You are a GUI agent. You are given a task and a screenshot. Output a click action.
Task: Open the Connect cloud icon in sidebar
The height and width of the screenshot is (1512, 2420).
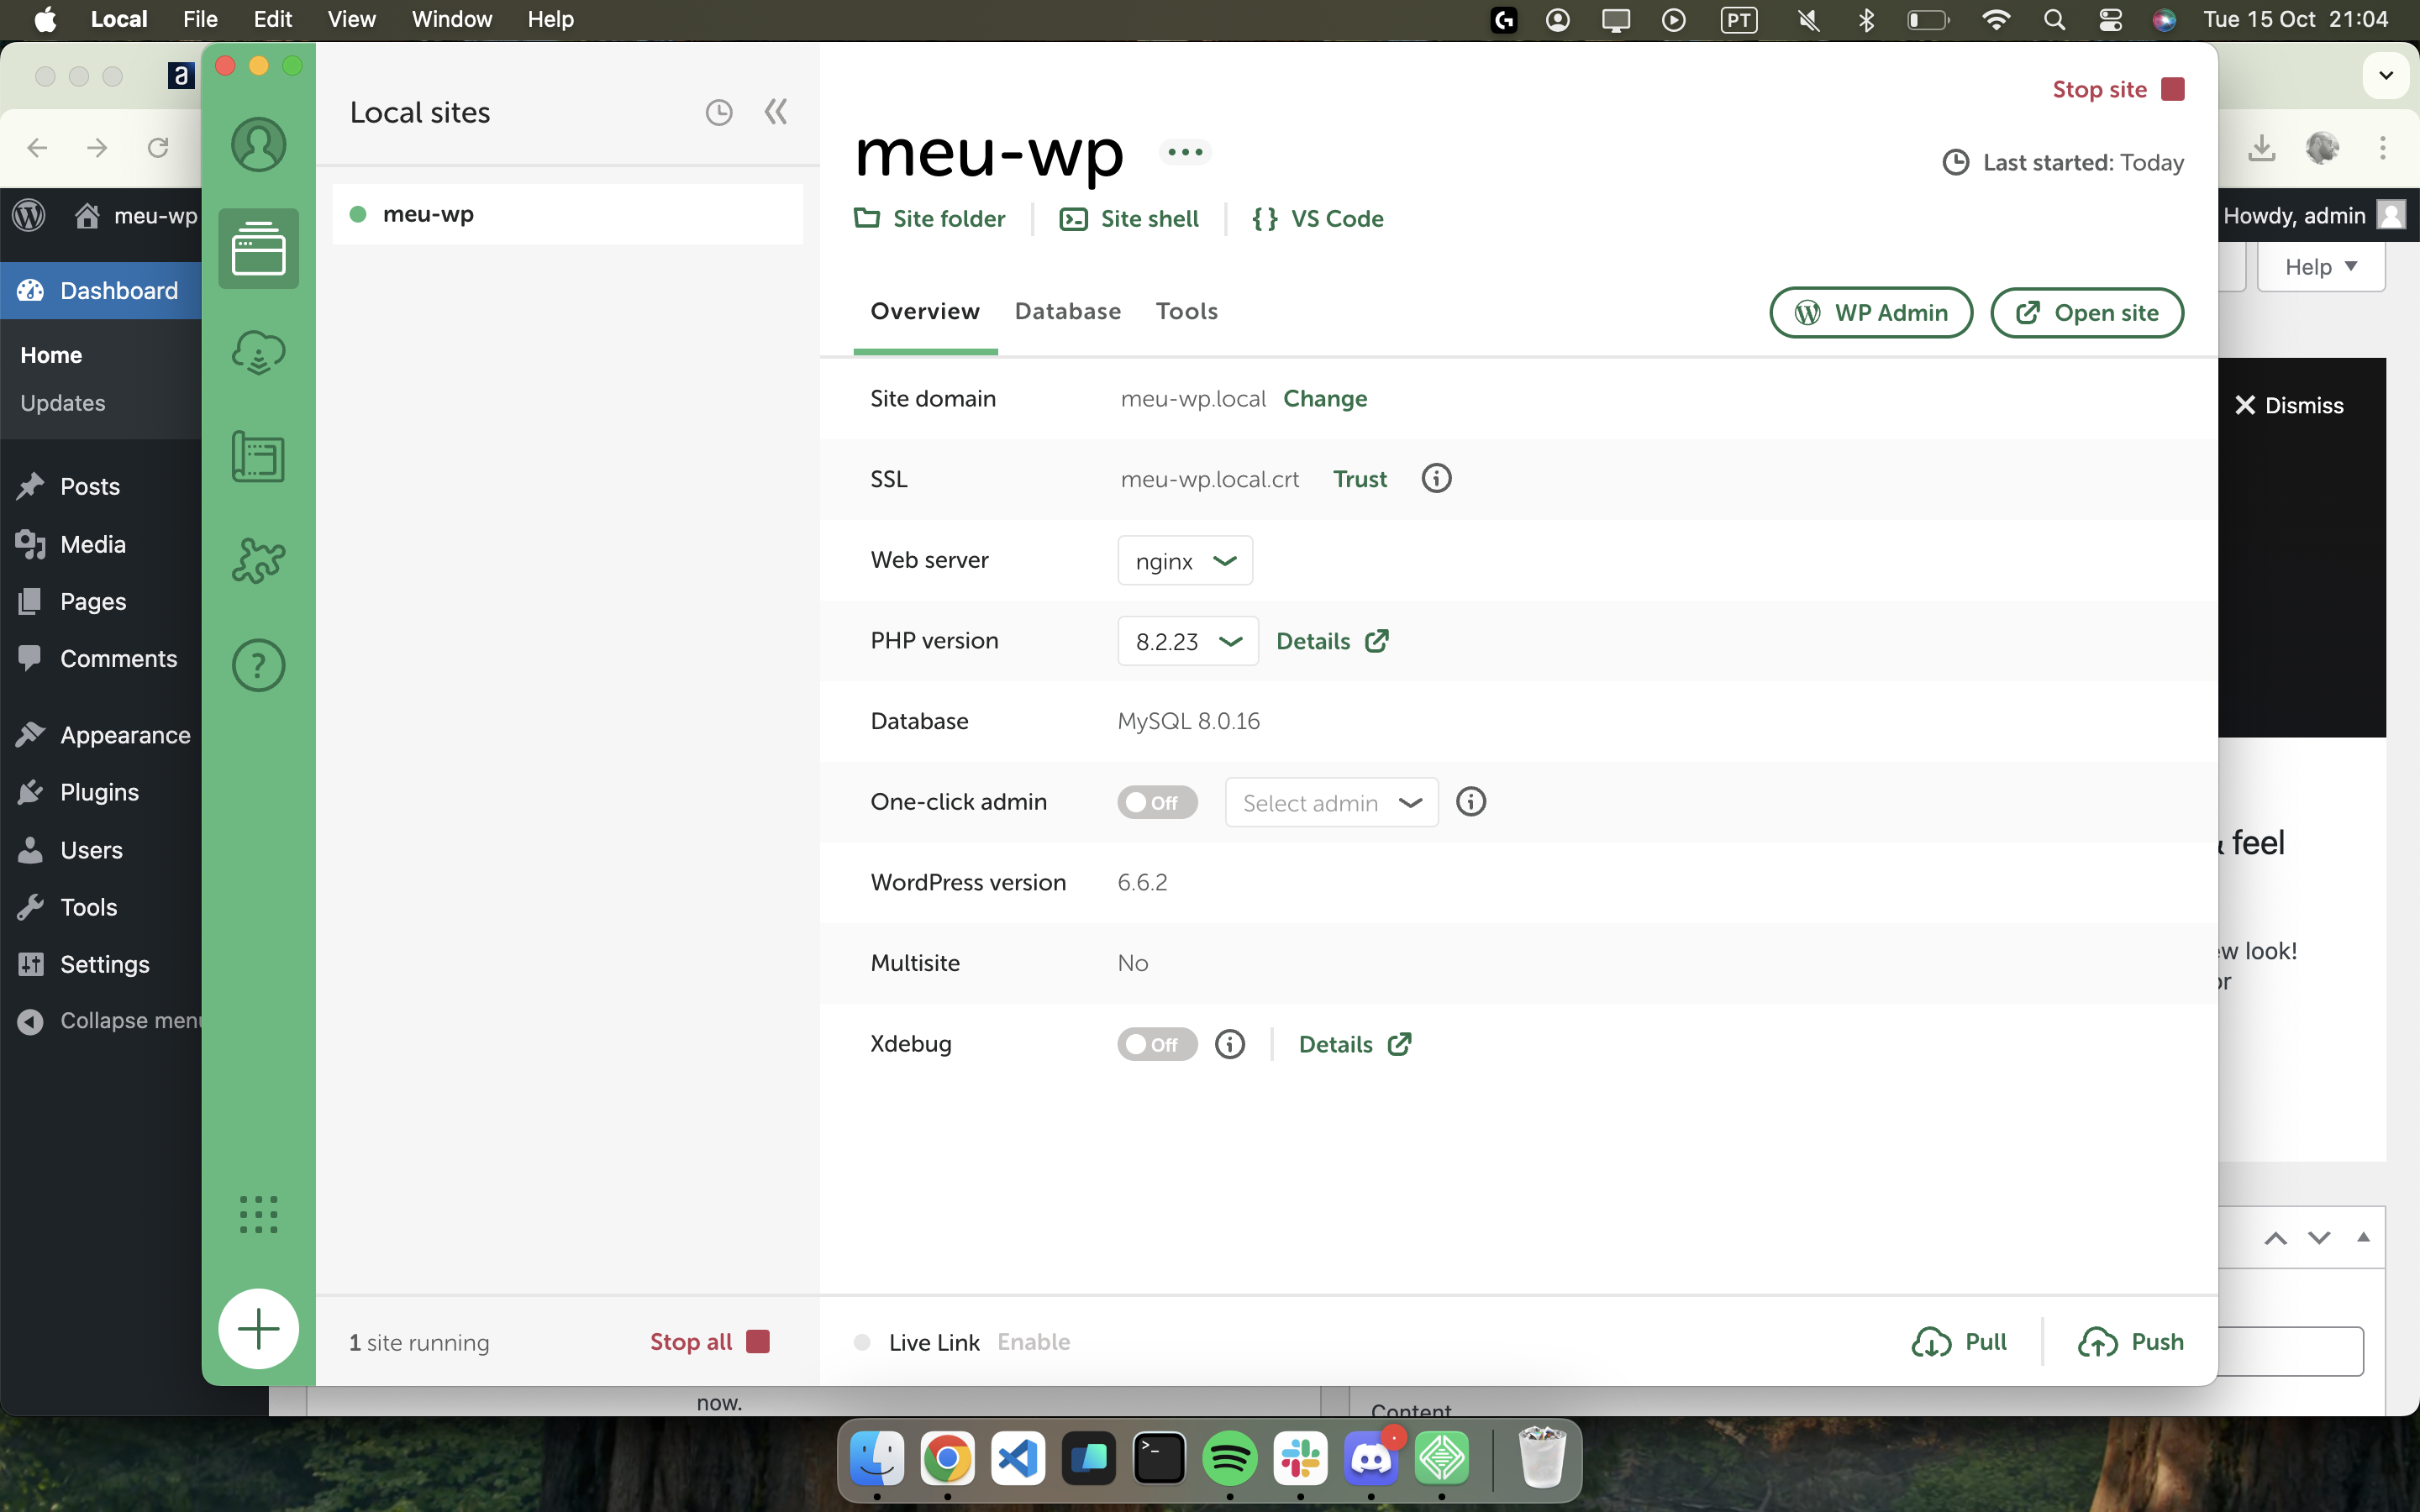258,352
